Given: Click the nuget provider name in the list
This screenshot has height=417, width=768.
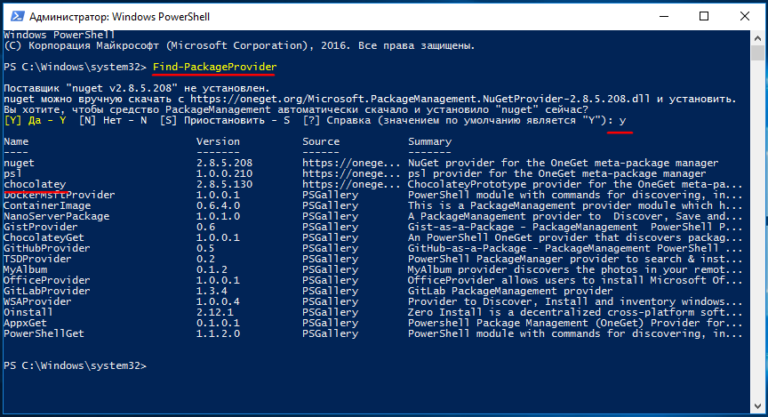Looking at the screenshot, I should coord(19,162).
